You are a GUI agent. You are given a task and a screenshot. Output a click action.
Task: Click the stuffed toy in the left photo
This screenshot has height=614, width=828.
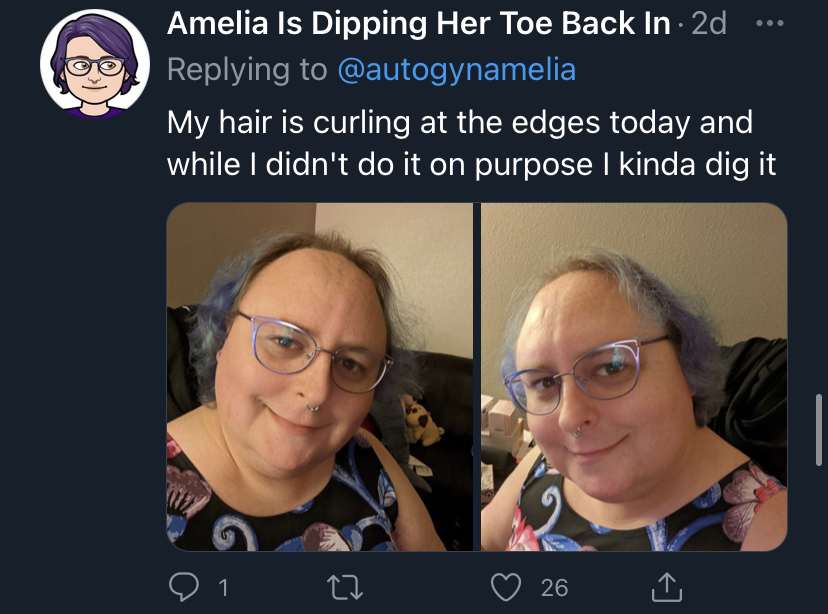(421, 421)
